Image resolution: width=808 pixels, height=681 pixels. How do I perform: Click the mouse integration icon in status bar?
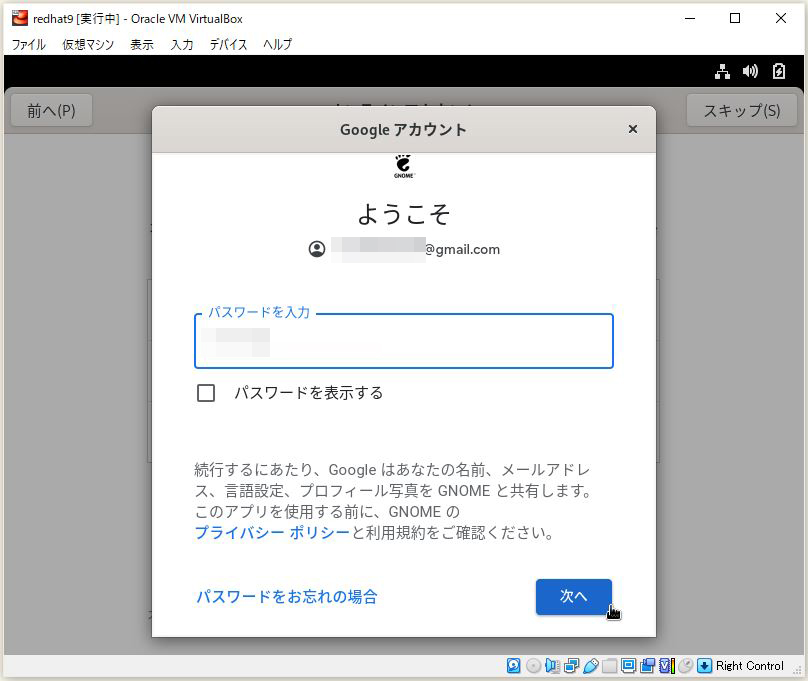[x=685, y=666]
